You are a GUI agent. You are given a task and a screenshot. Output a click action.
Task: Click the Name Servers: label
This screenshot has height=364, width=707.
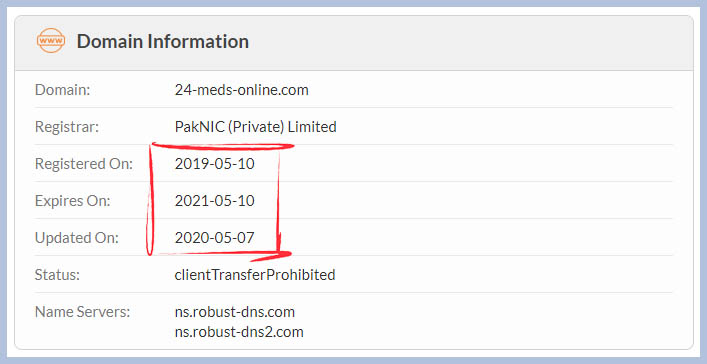[x=83, y=312]
